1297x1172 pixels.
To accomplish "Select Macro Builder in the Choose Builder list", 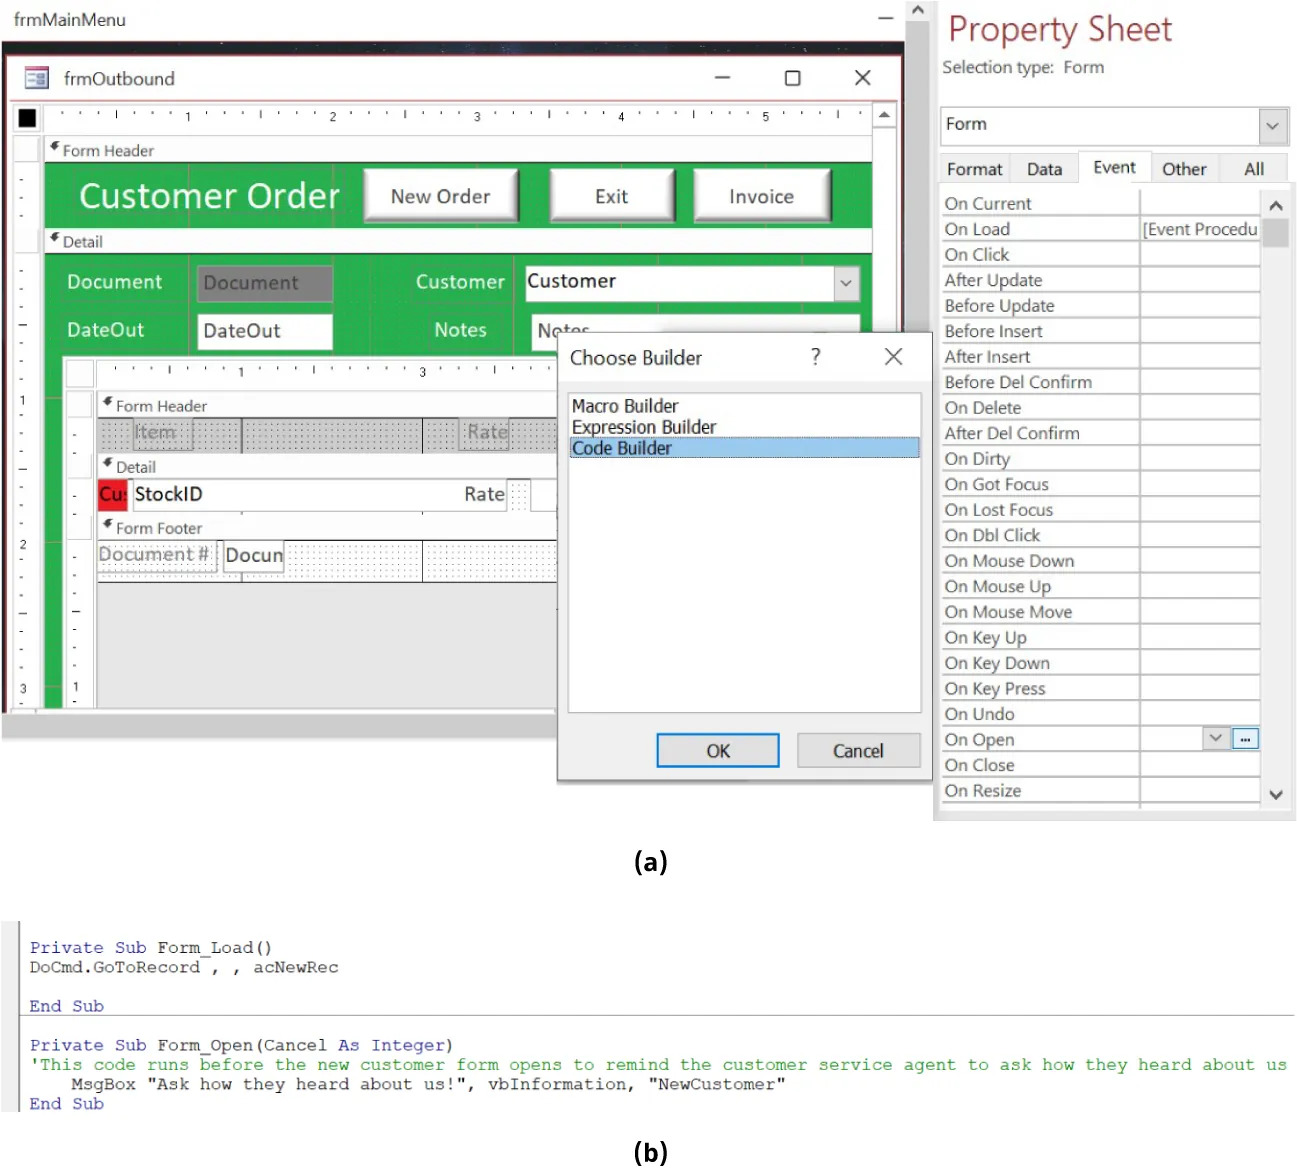I will click(624, 406).
